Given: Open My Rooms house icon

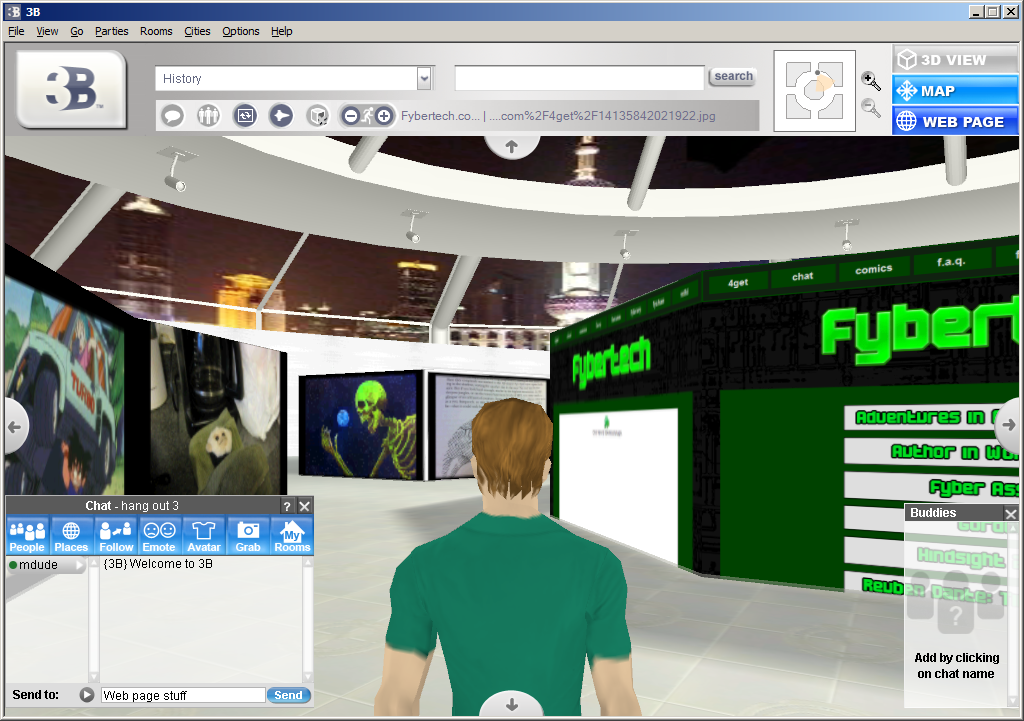Looking at the screenshot, I should [x=292, y=536].
